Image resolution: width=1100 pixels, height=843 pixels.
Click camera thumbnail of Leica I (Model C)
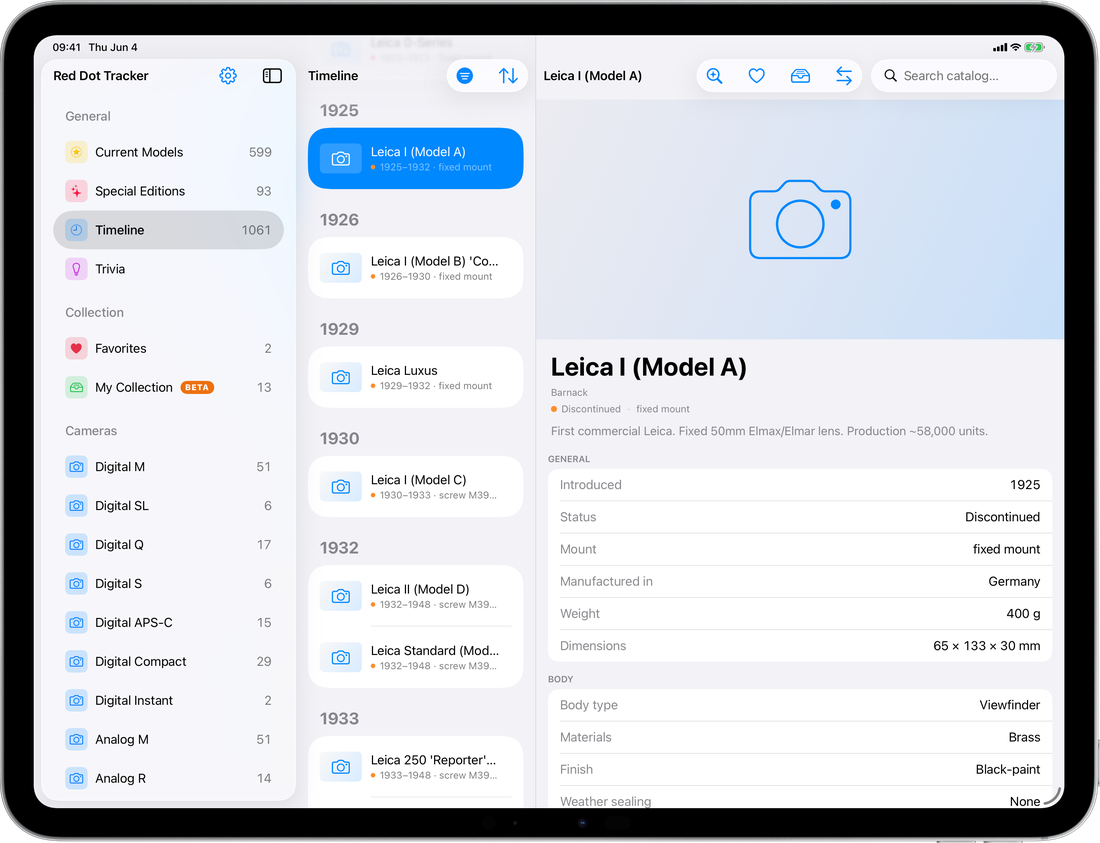point(341,487)
